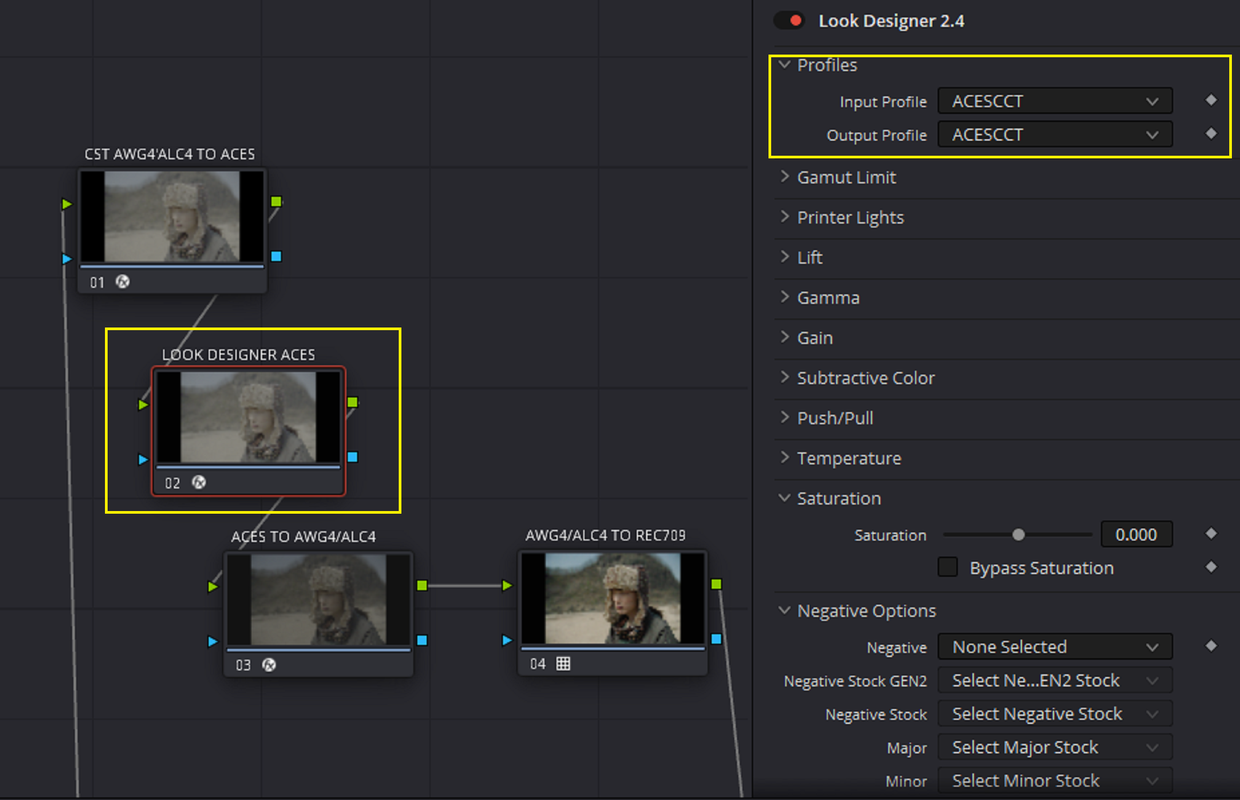Open the Select Negative Stock dropdown
Viewport: 1240px width, 800px height.
[1055, 714]
